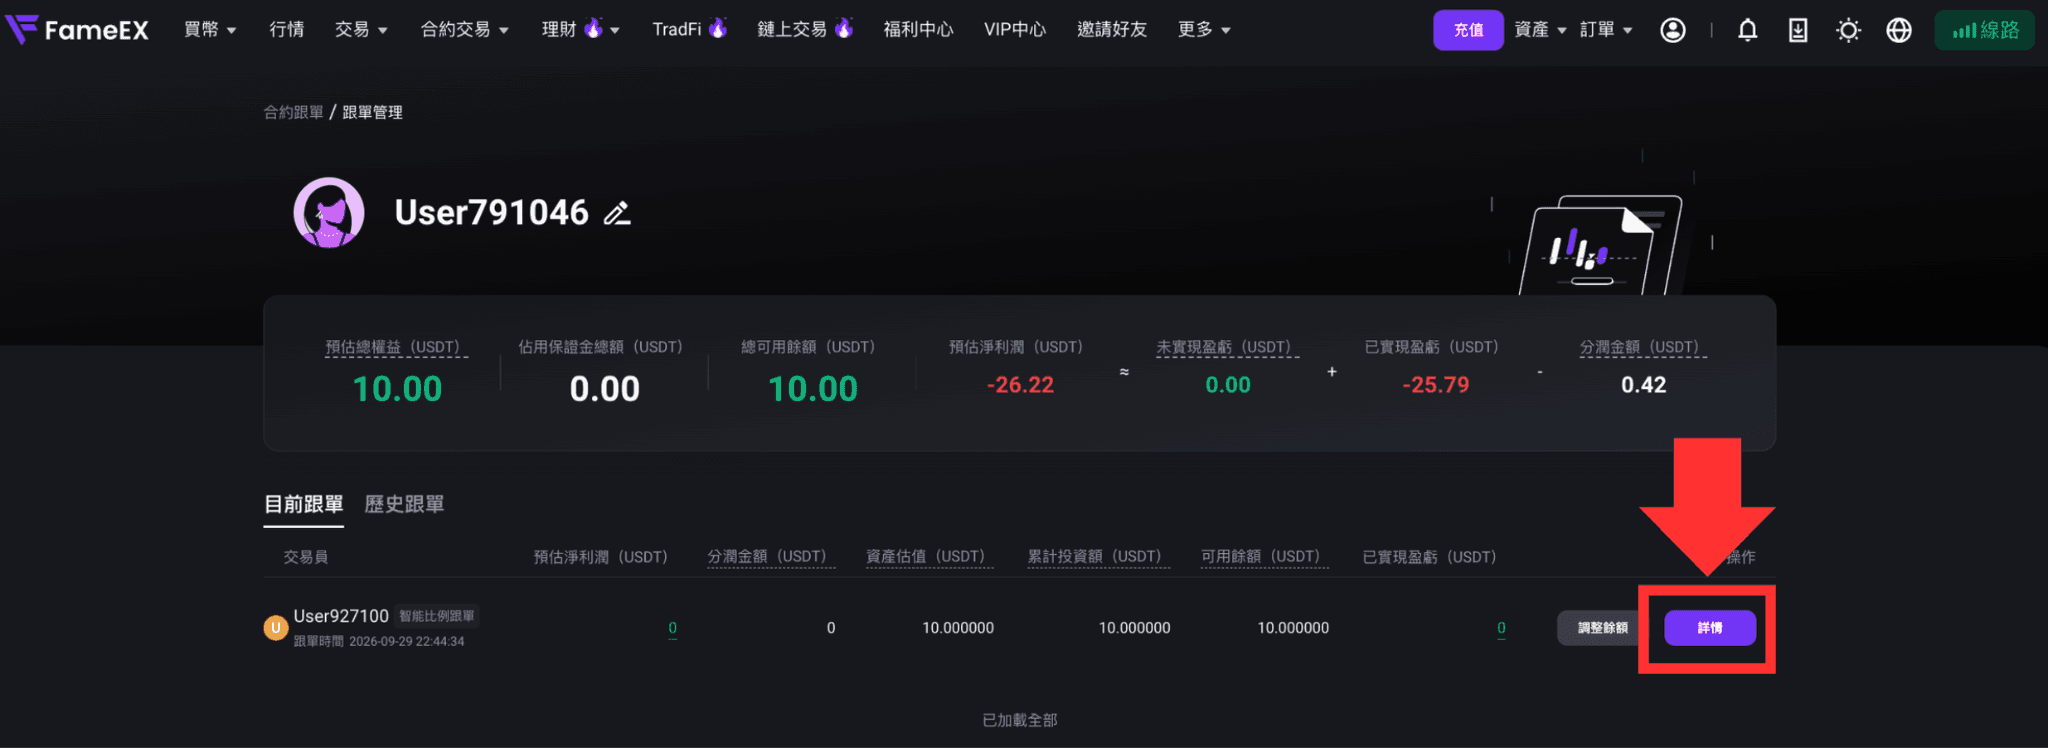Expand 合約交易 dropdown menu
This screenshot has height=748, width=2048.
point(465,30)
